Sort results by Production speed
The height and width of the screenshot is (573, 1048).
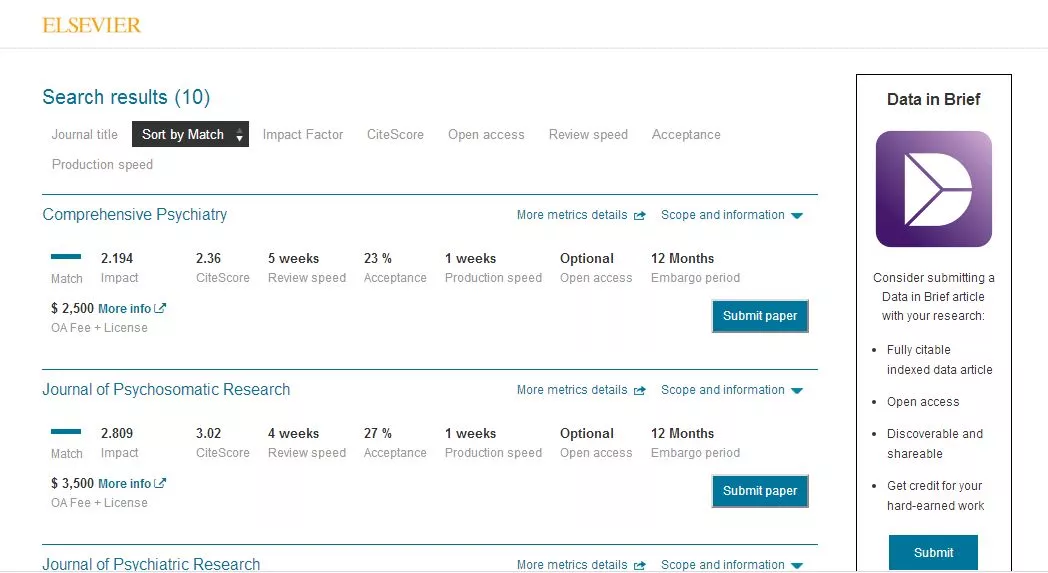(x=102, y=165)
